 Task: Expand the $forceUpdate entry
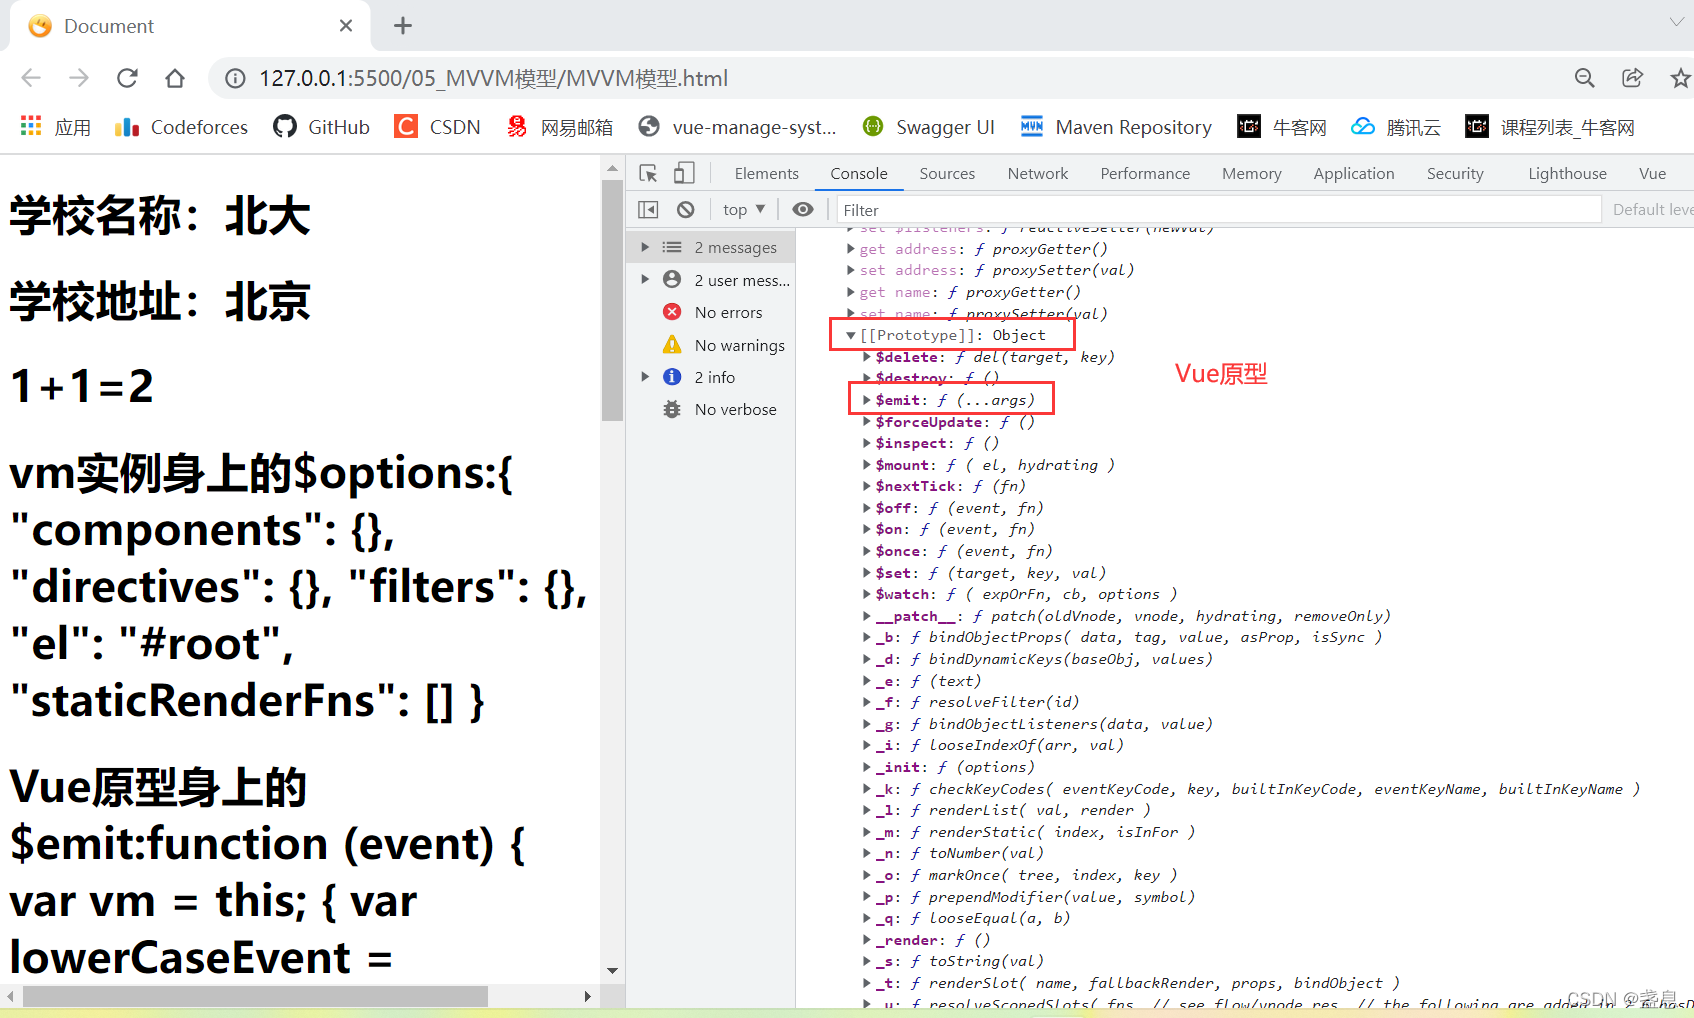(867, 422)
